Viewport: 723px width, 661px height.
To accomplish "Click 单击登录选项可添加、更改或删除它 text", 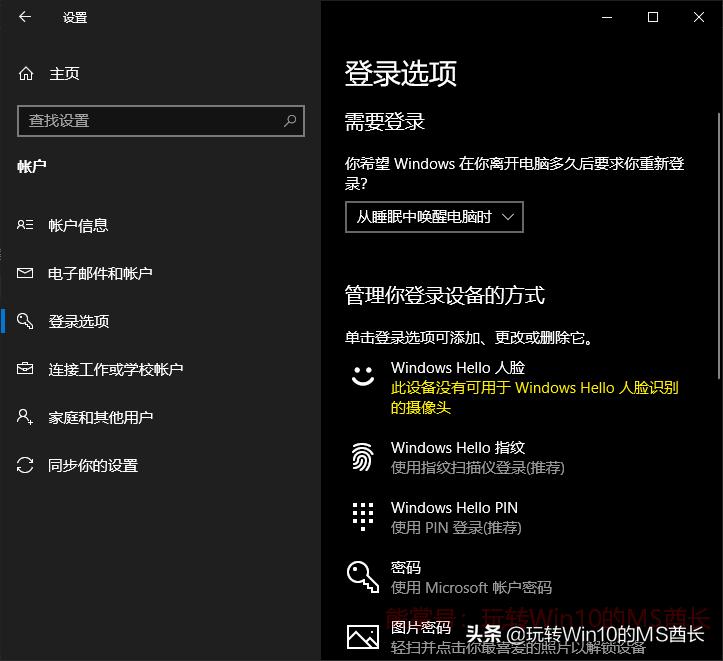I will (468, 337).
